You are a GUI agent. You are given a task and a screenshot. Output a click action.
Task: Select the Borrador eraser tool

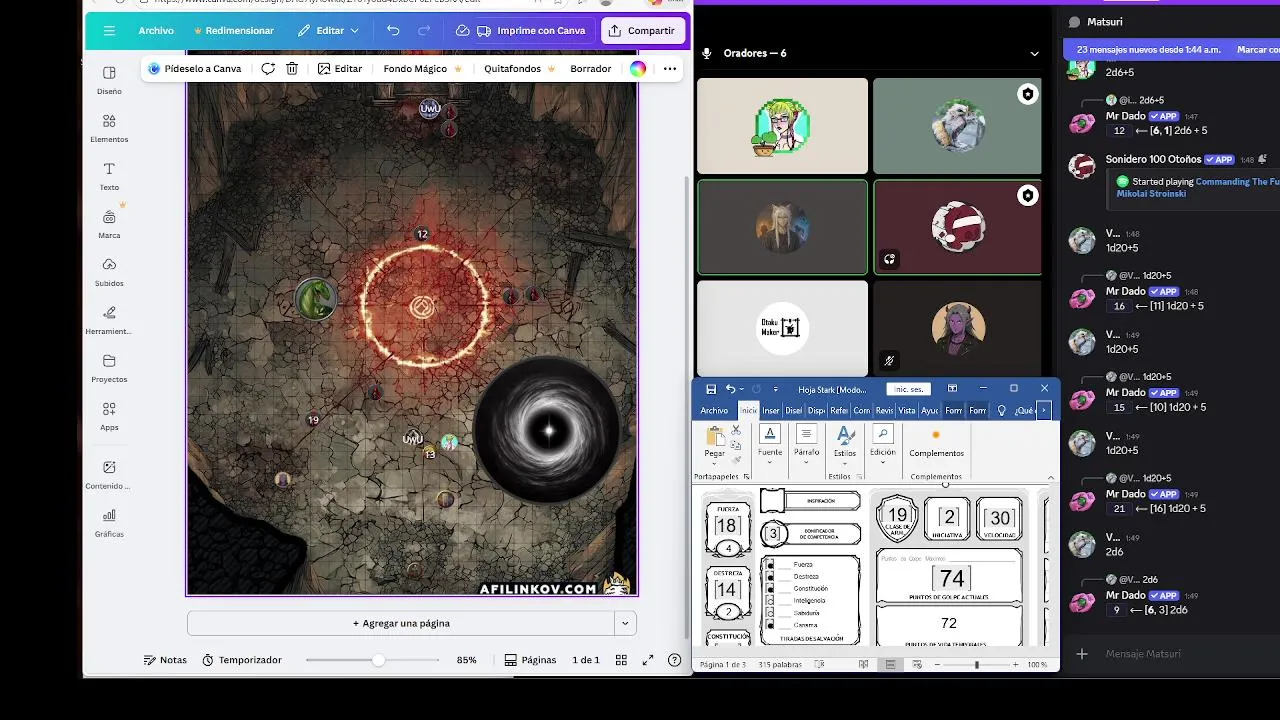(x=590, y=69)
